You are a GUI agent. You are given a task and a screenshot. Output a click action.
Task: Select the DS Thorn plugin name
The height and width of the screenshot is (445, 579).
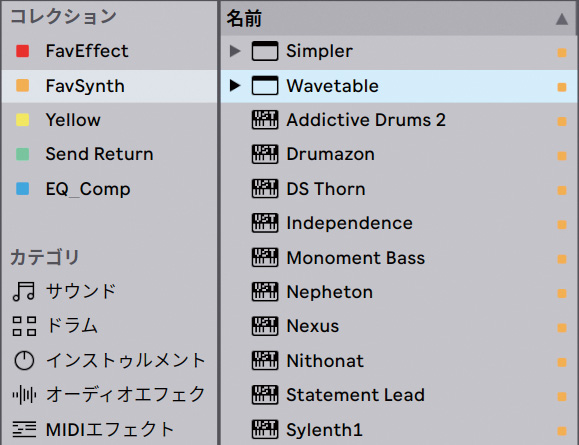[x=326, y=189]
